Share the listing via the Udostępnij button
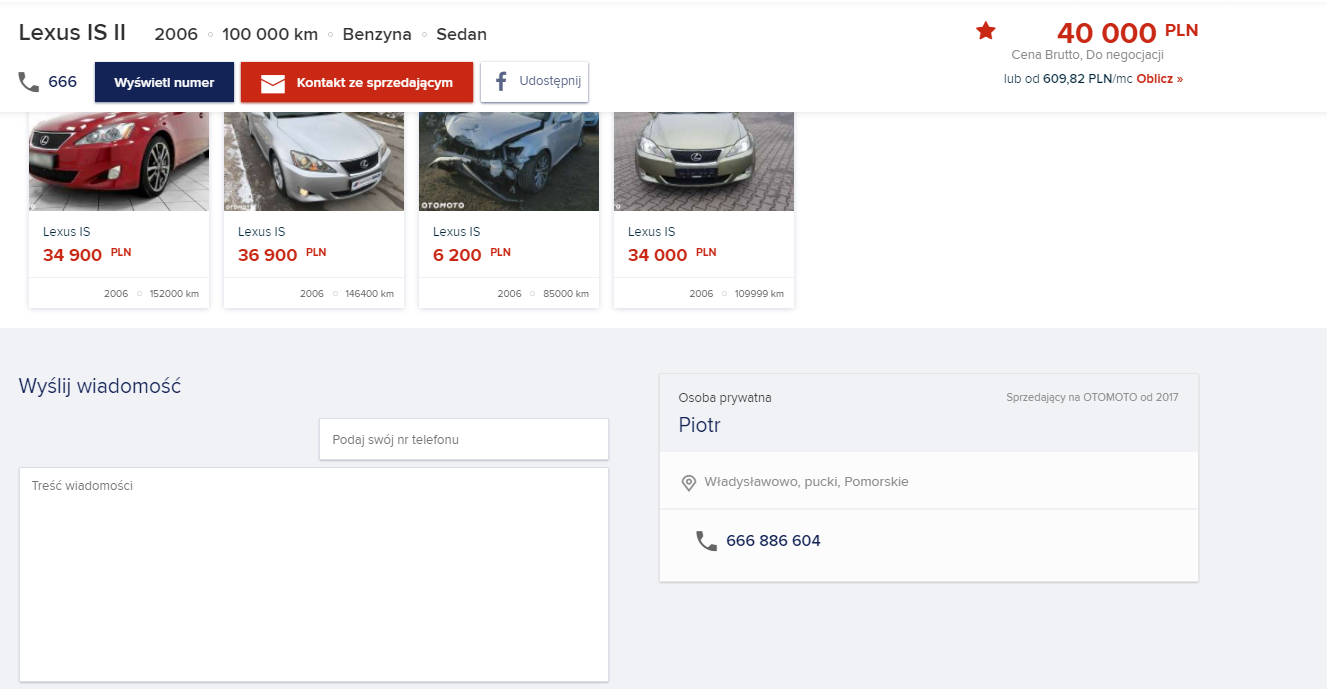 [x=535, y=82]
